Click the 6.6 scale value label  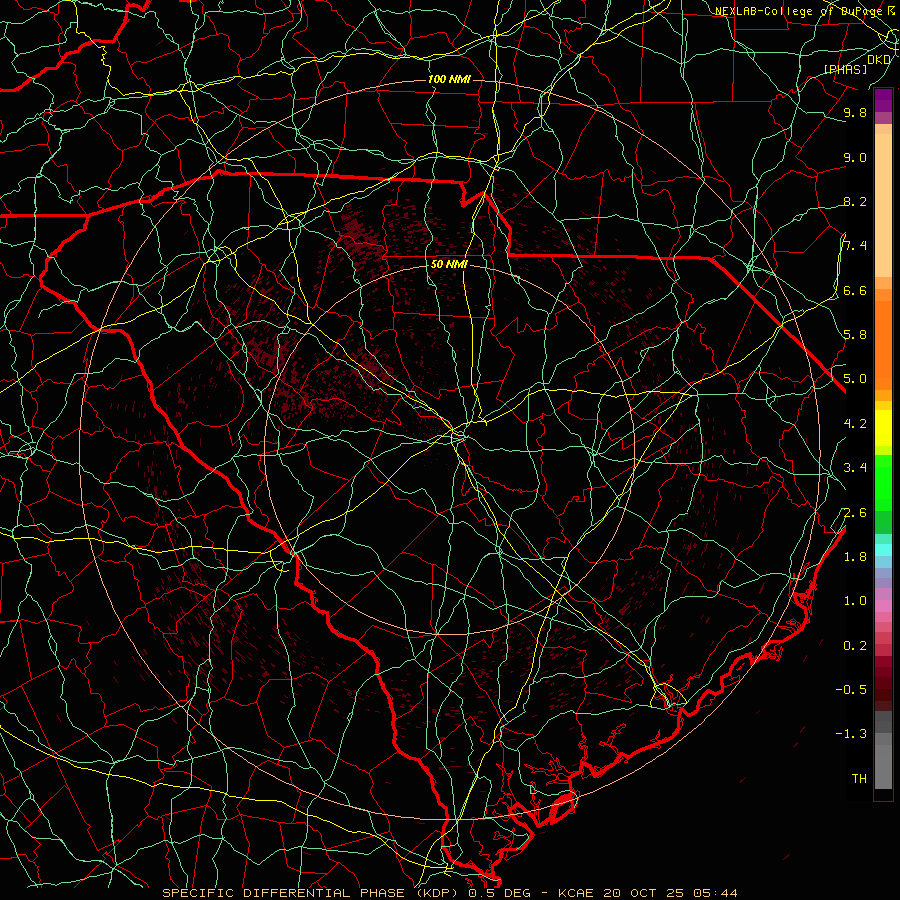855,290
